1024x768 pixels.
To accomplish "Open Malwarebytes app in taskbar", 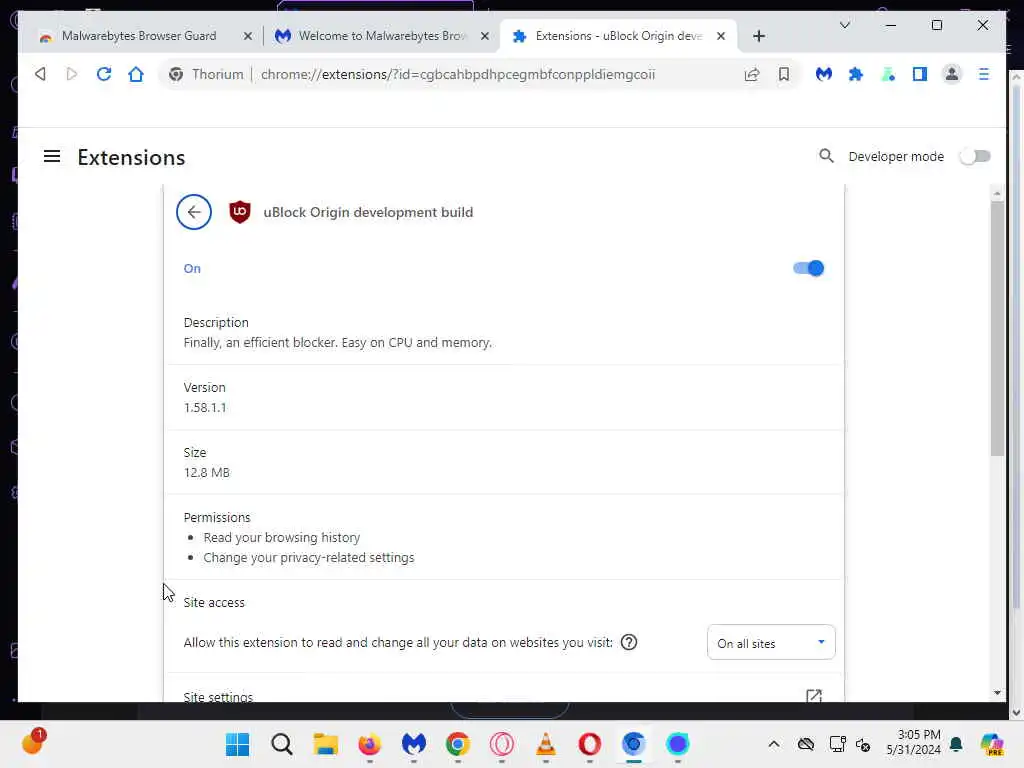I will 413,744.
